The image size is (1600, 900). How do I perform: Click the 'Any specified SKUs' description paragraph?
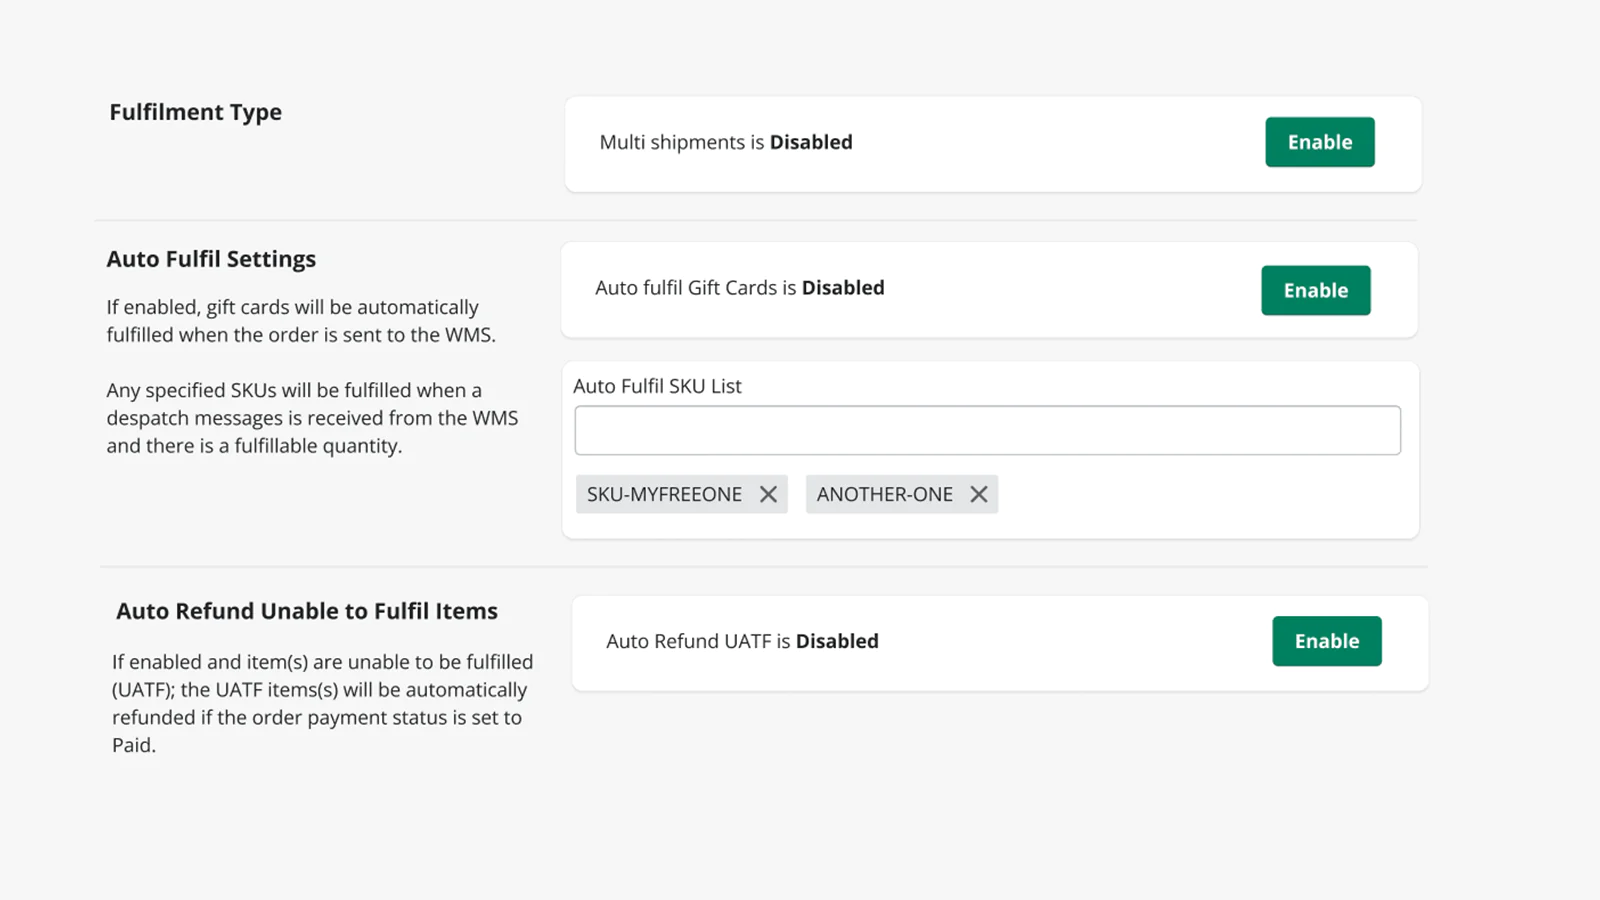312,418
